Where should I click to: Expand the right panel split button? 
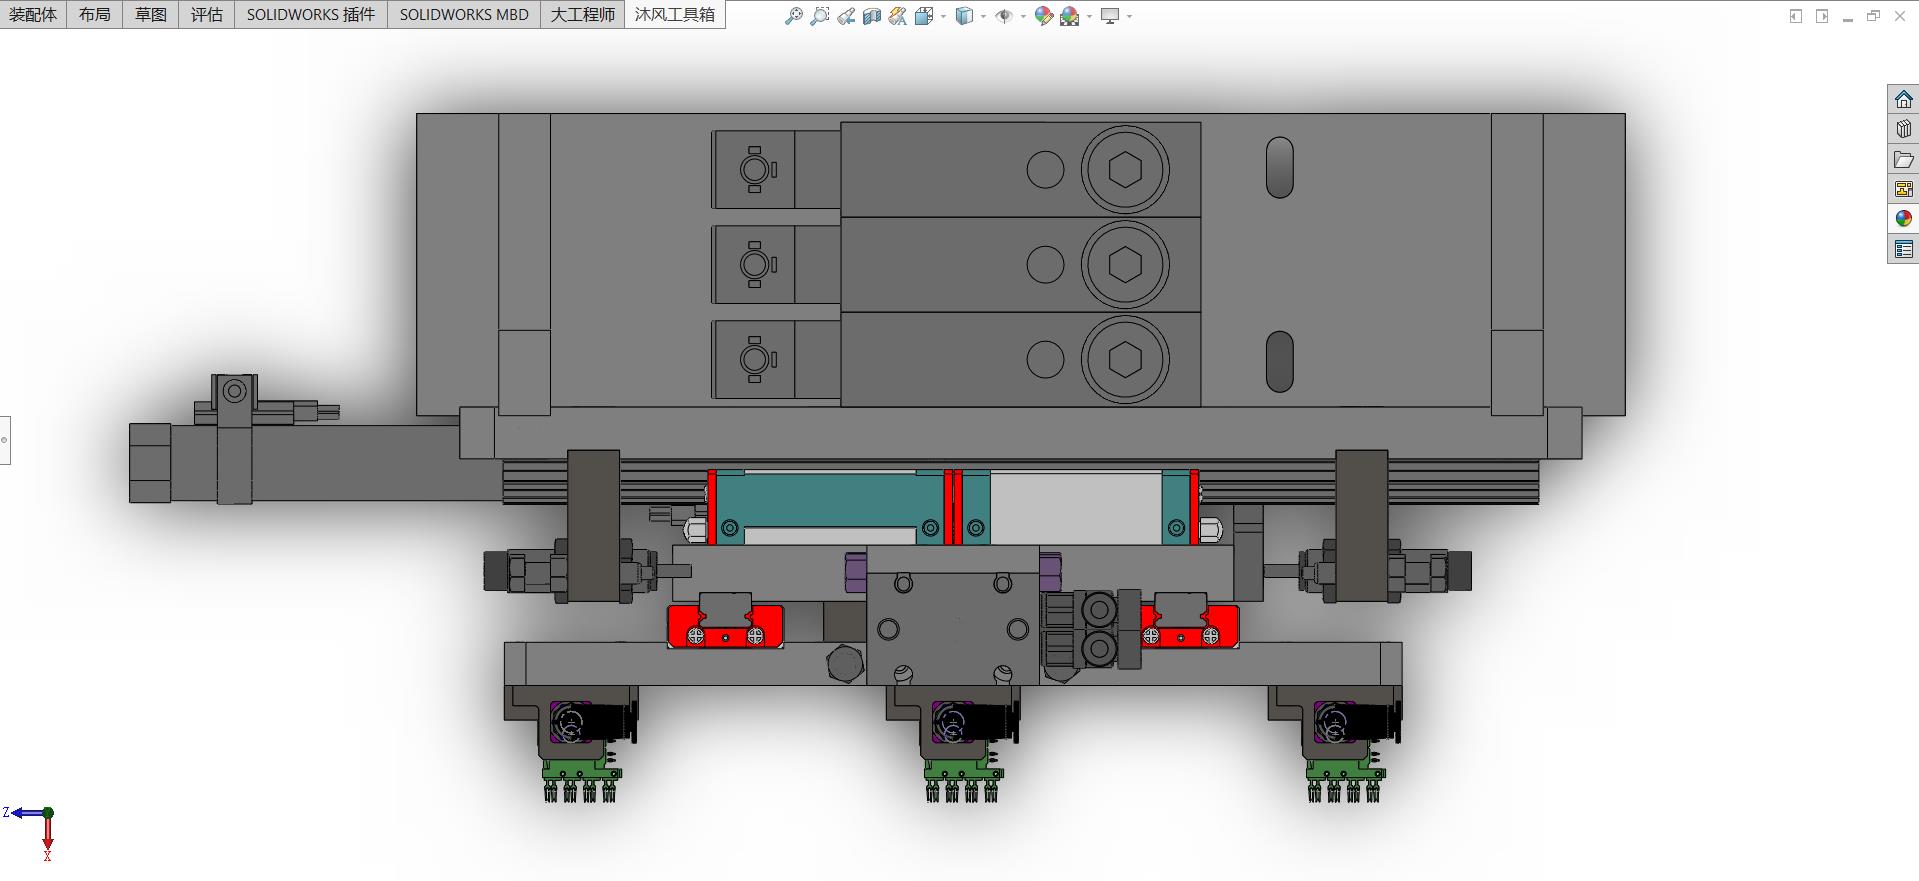tap(1822, 16)
